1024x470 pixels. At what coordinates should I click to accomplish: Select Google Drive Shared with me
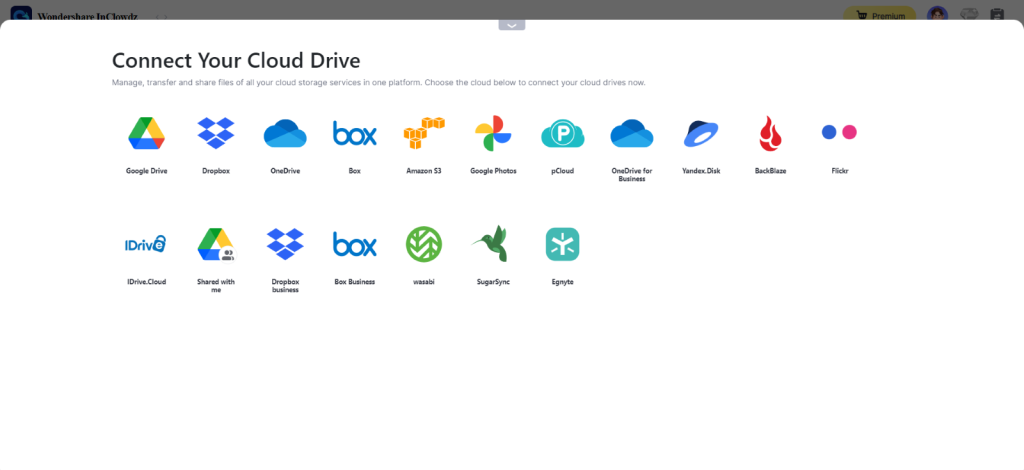[216, 244]
